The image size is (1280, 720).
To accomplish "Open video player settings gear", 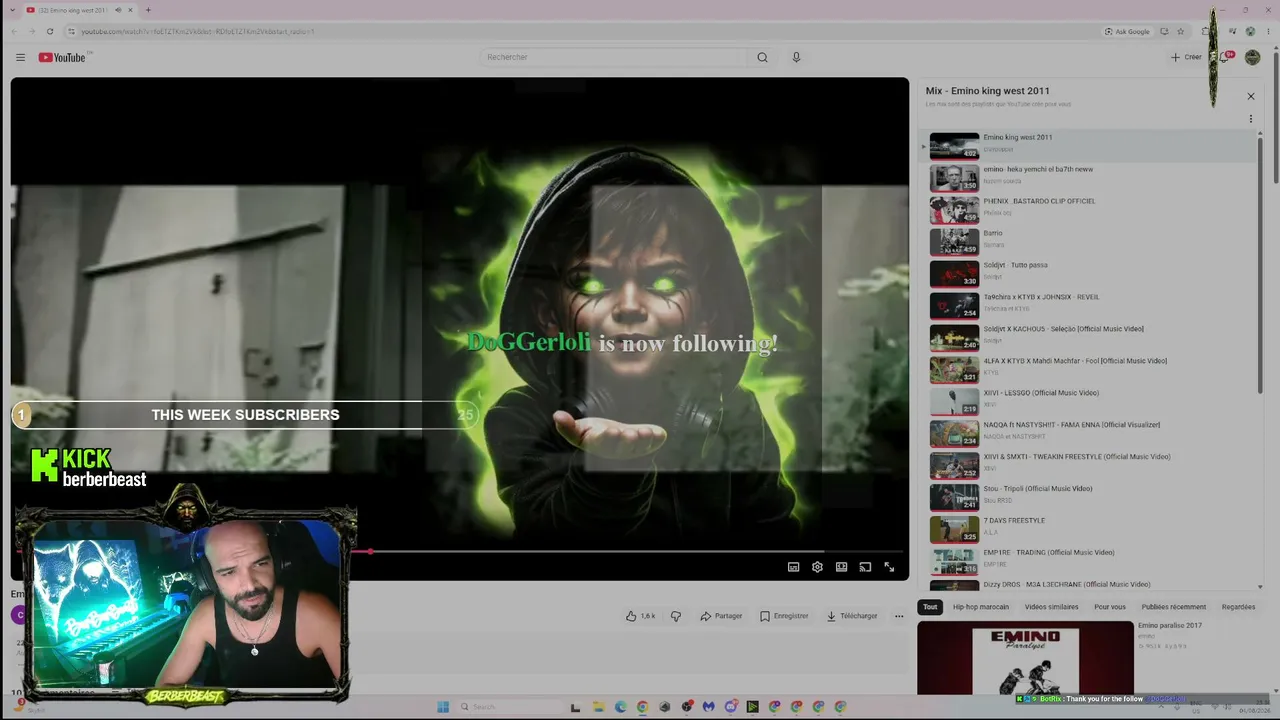I will [x=817, y=567].
